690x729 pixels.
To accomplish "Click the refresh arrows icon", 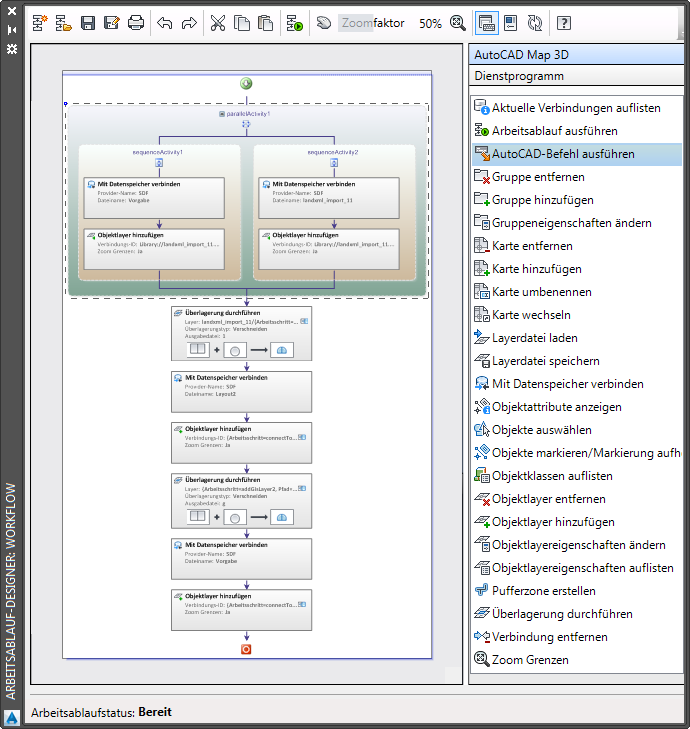I will [535, 23].
